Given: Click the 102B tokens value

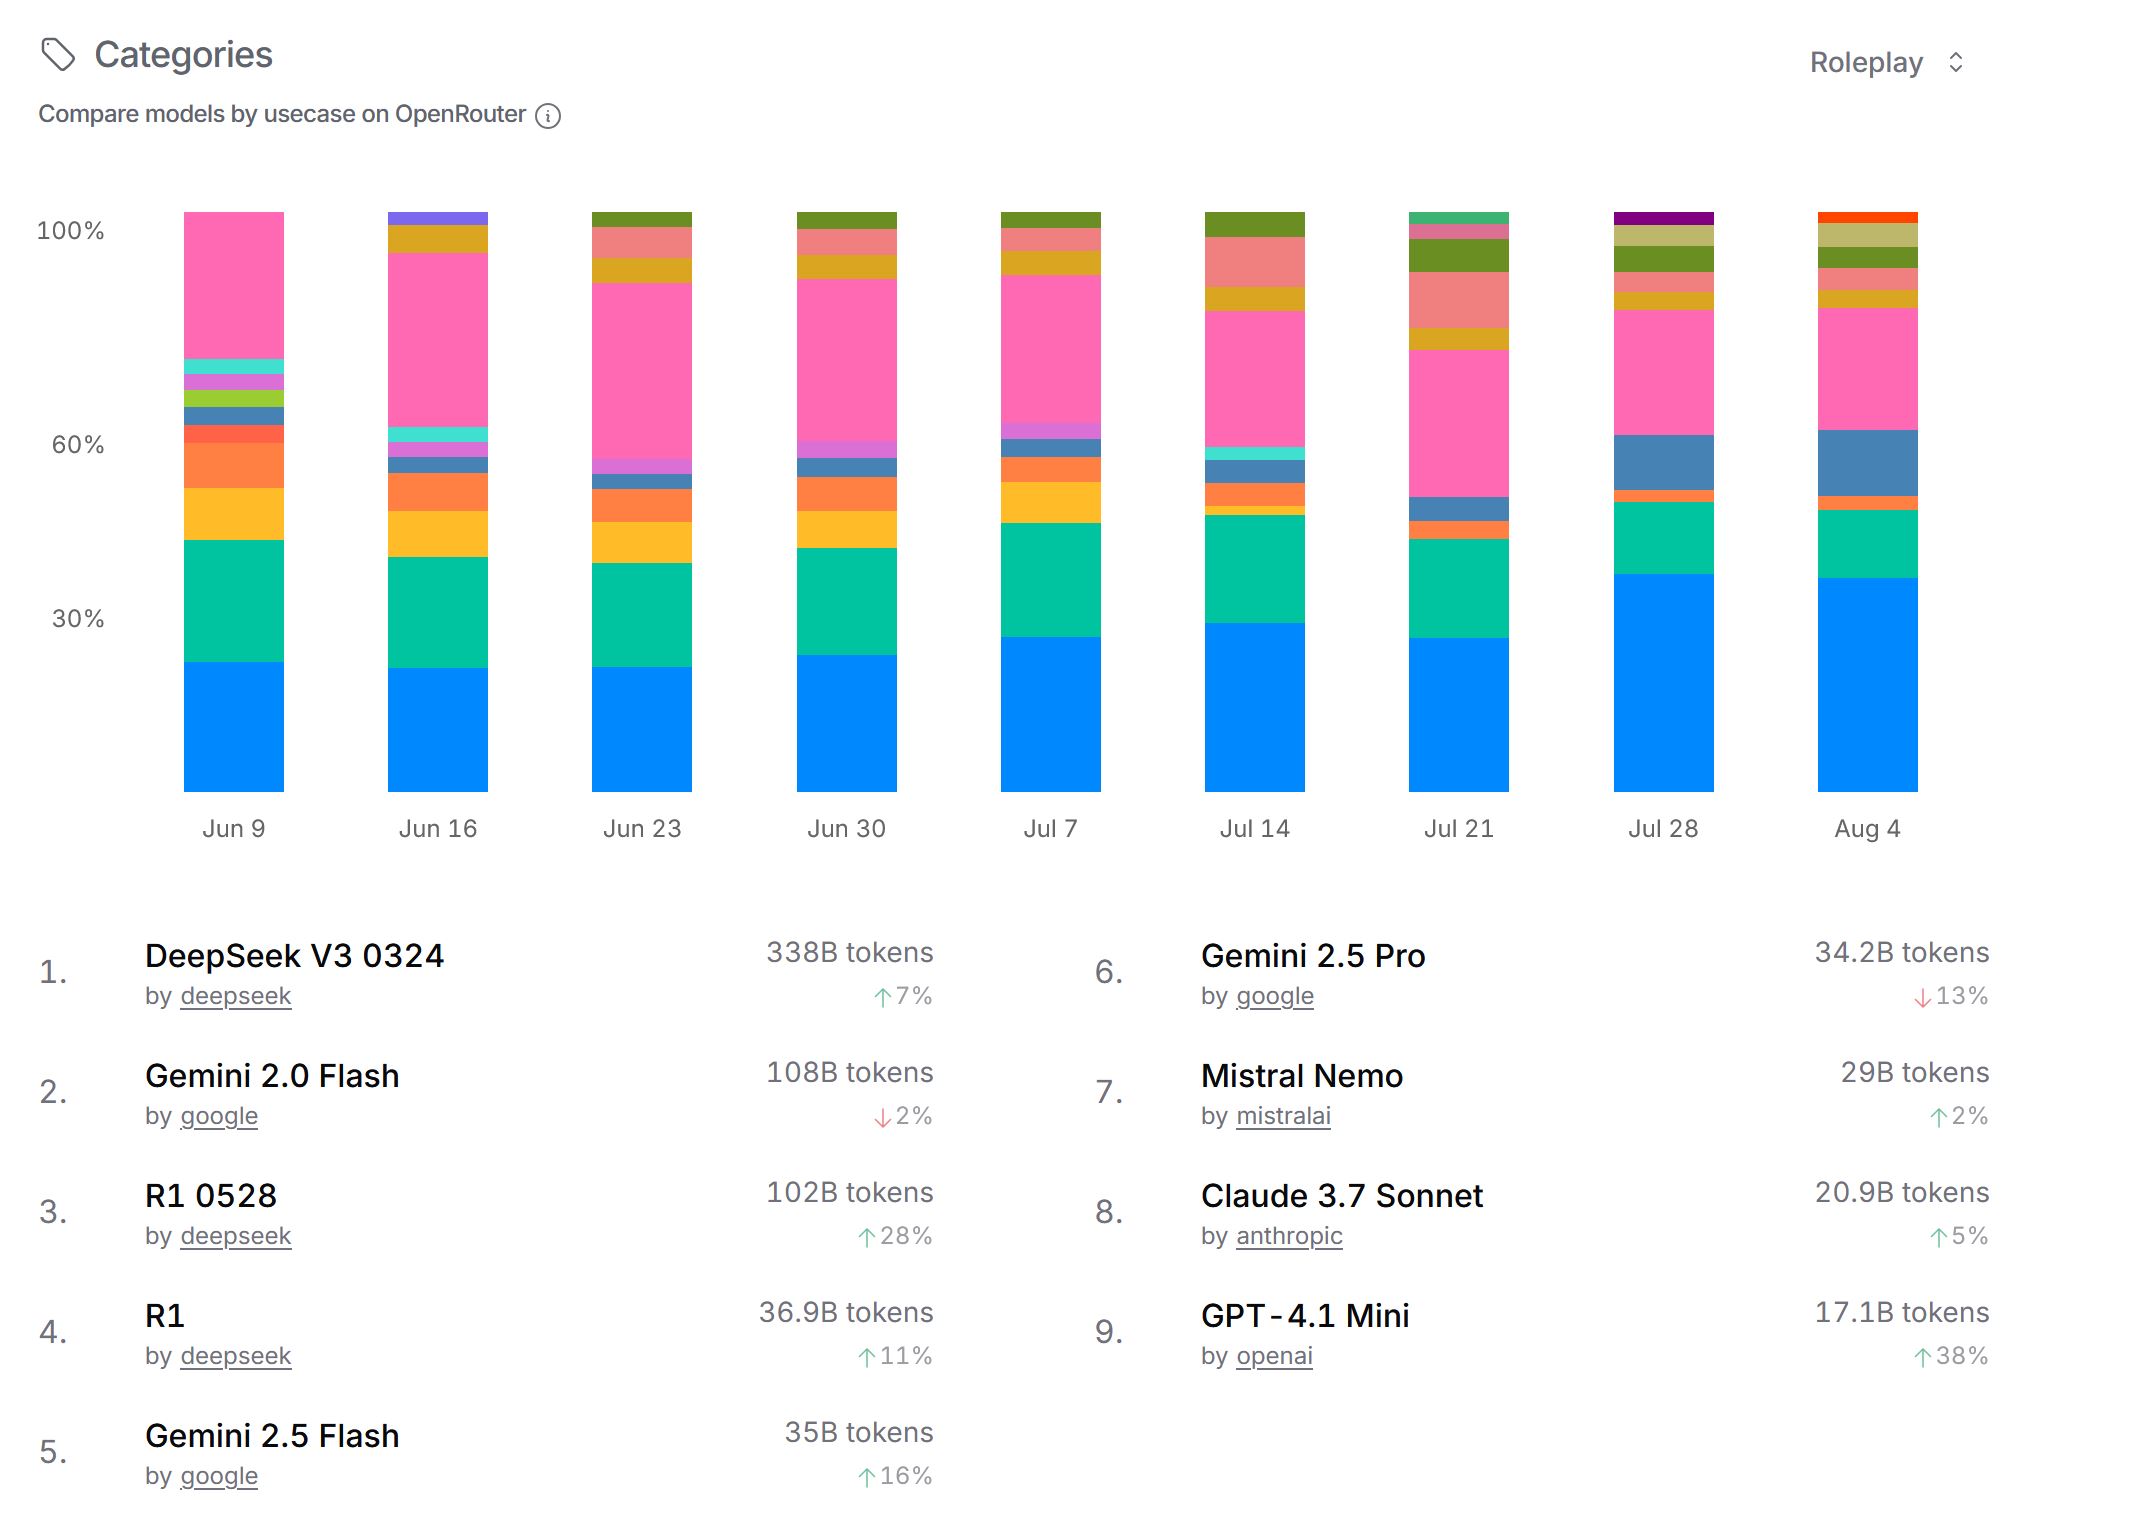Looking at the screenshot, I should click(x=850, y=1193).
